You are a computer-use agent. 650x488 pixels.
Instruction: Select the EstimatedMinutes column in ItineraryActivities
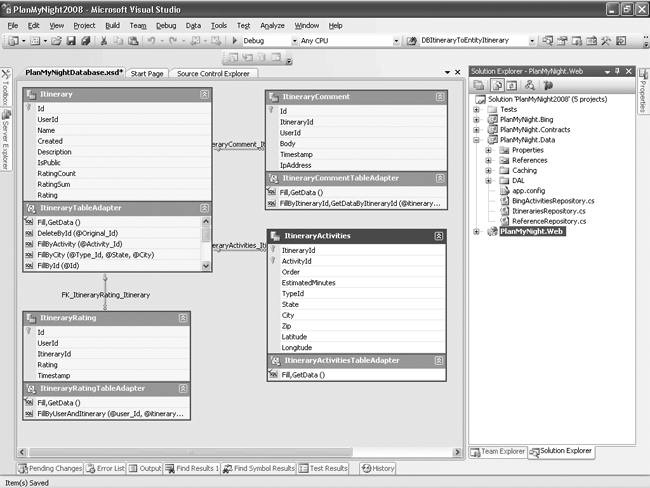[357, 283]
